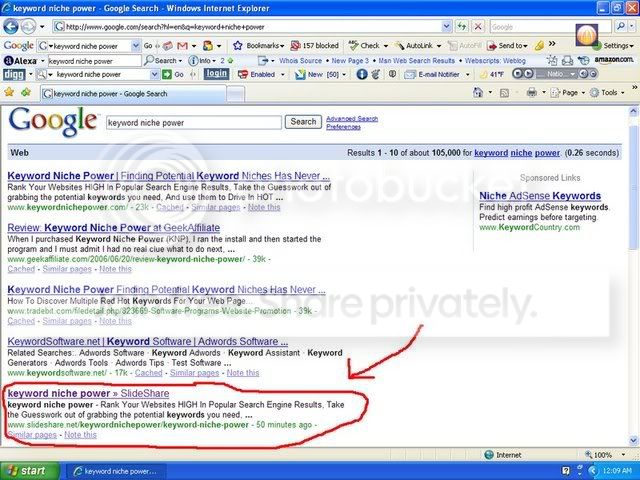Open the recent pages dropdown beside Forward
640x480 pixels.
42,27
